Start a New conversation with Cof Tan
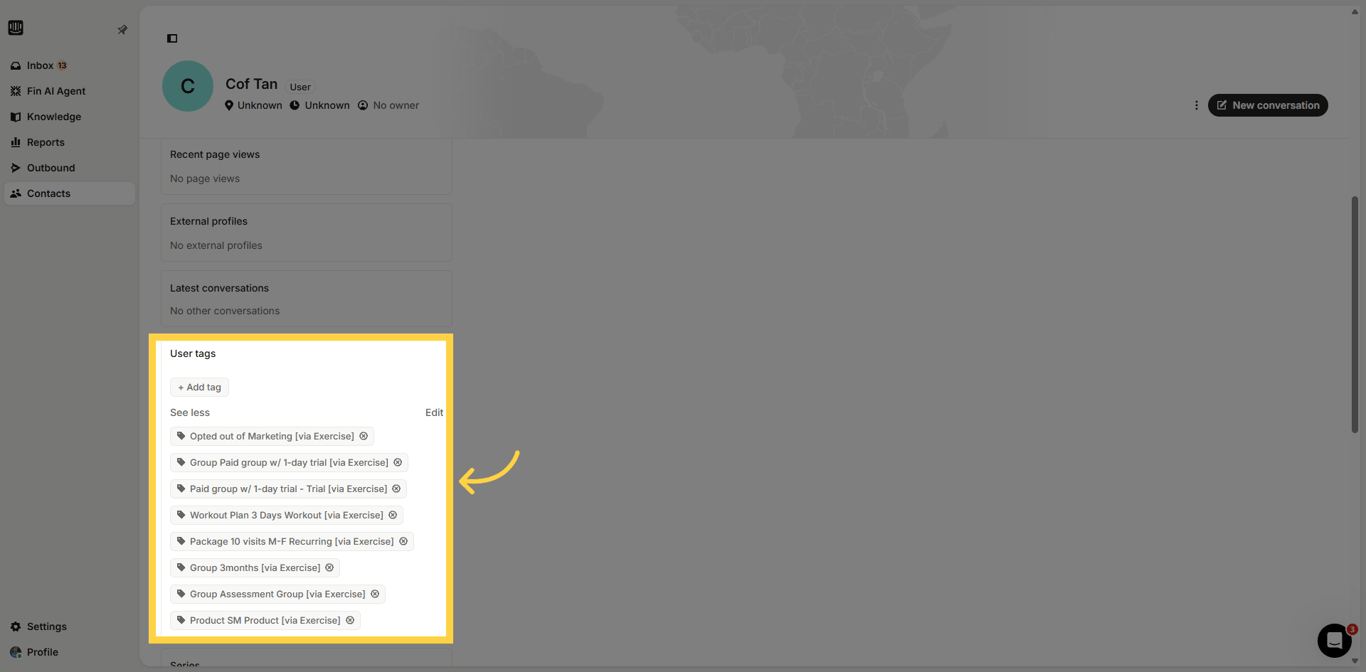This screenshot has width=1366, height=672. click(x=1267, y=105)
